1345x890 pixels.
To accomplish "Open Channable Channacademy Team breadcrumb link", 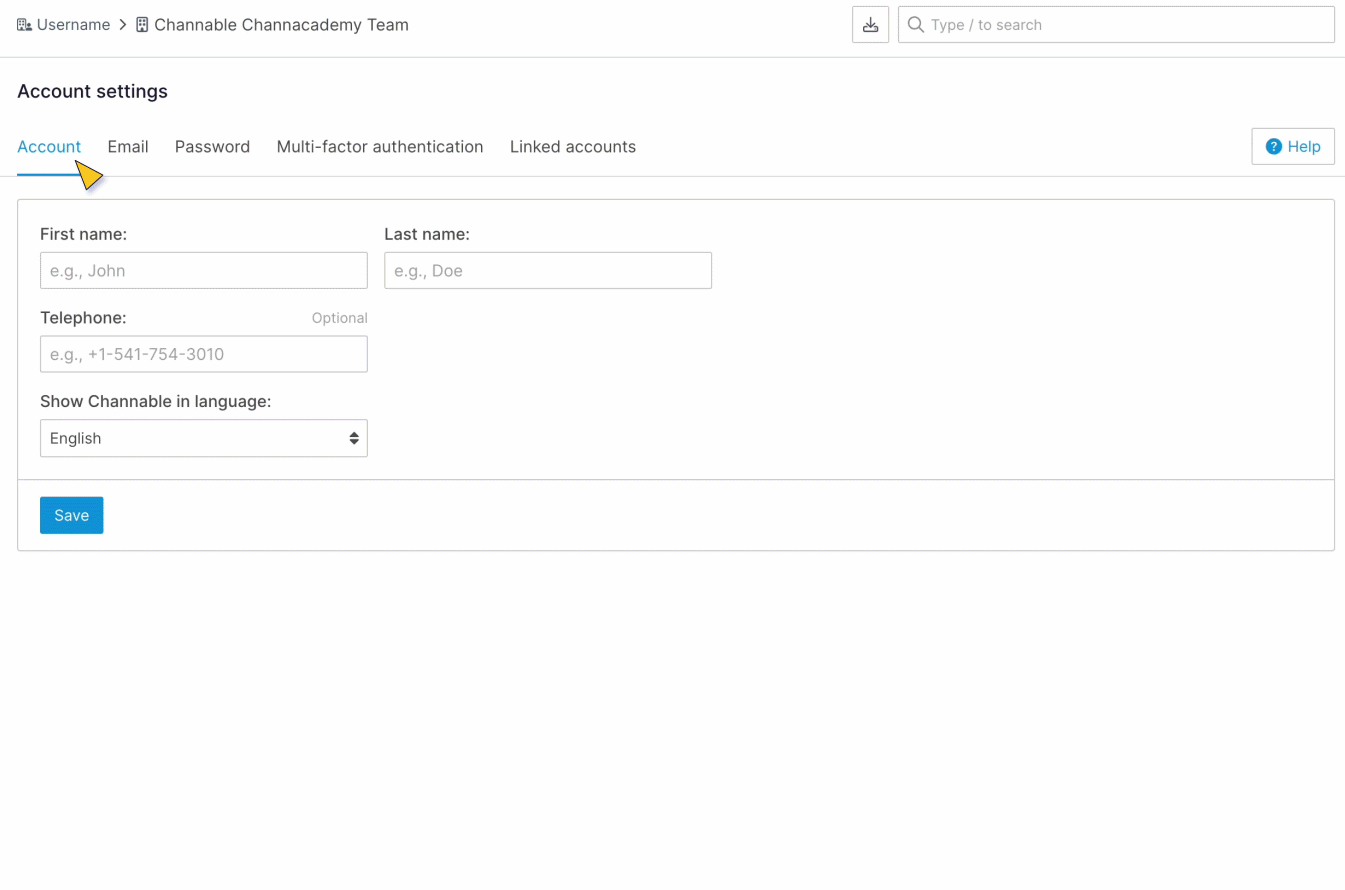I will point(281,25).
